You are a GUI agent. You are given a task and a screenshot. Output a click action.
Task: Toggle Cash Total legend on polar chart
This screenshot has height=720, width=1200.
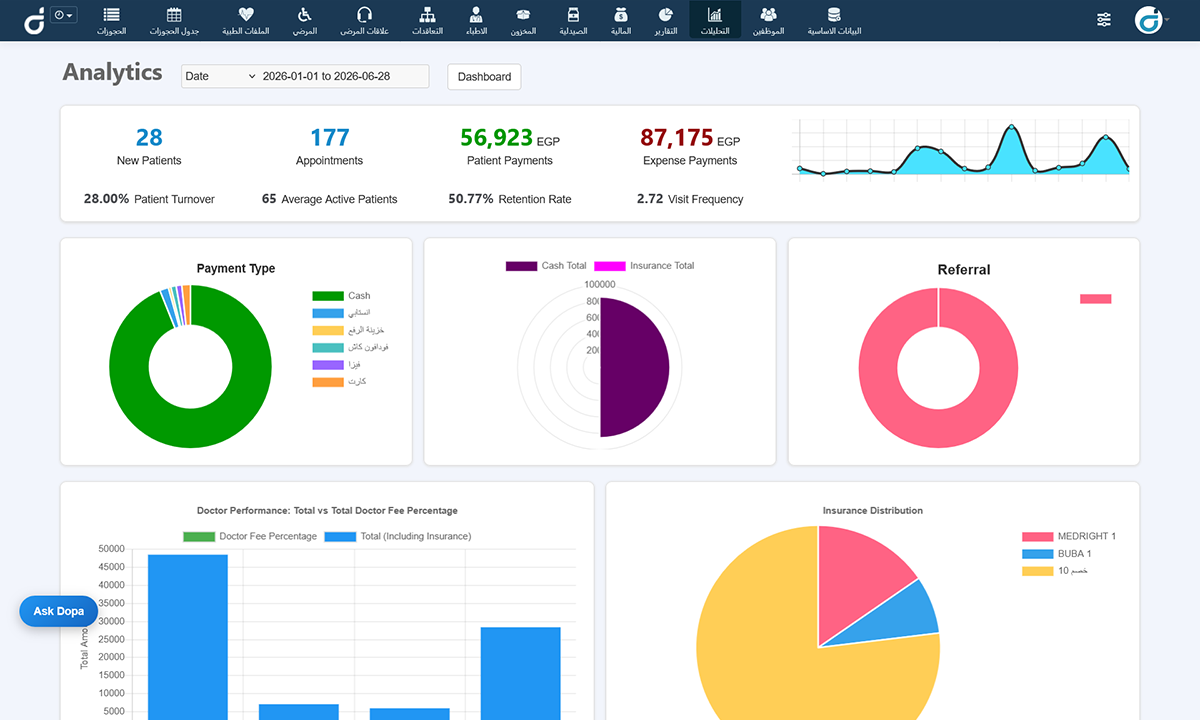(x=546, y=266)
